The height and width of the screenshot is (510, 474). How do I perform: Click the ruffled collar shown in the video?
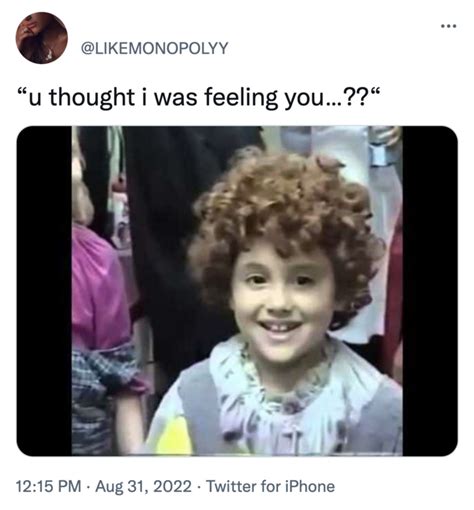pyautogui.click(x=280, y=393)
